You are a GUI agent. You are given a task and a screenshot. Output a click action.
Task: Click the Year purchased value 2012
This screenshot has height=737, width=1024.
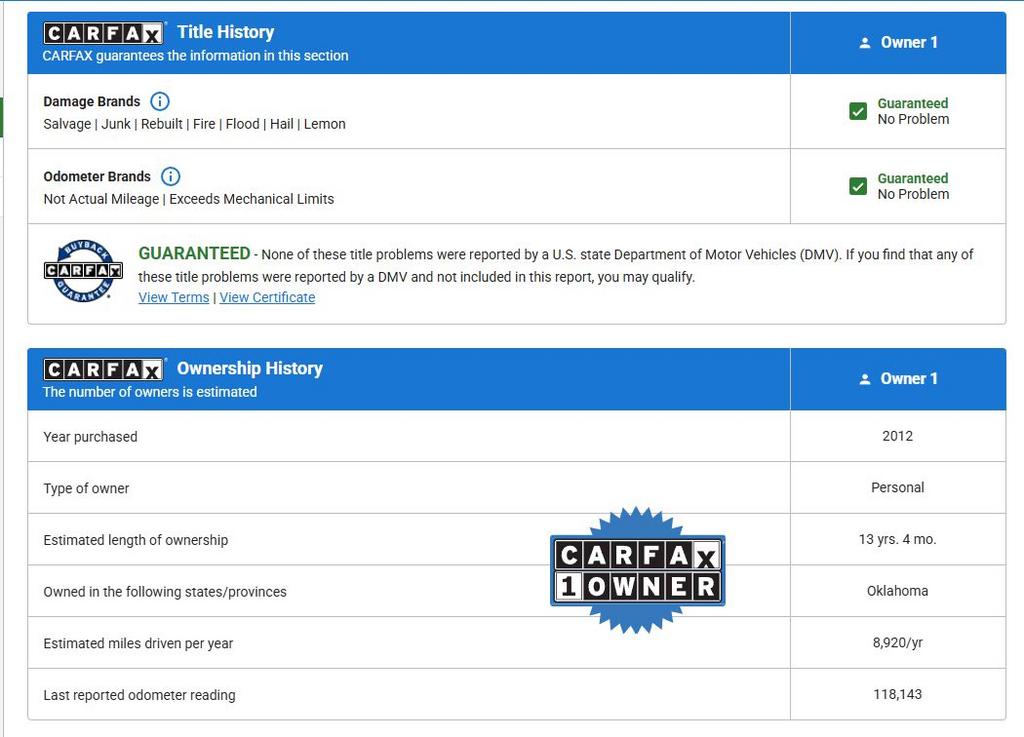coord(897,436)
